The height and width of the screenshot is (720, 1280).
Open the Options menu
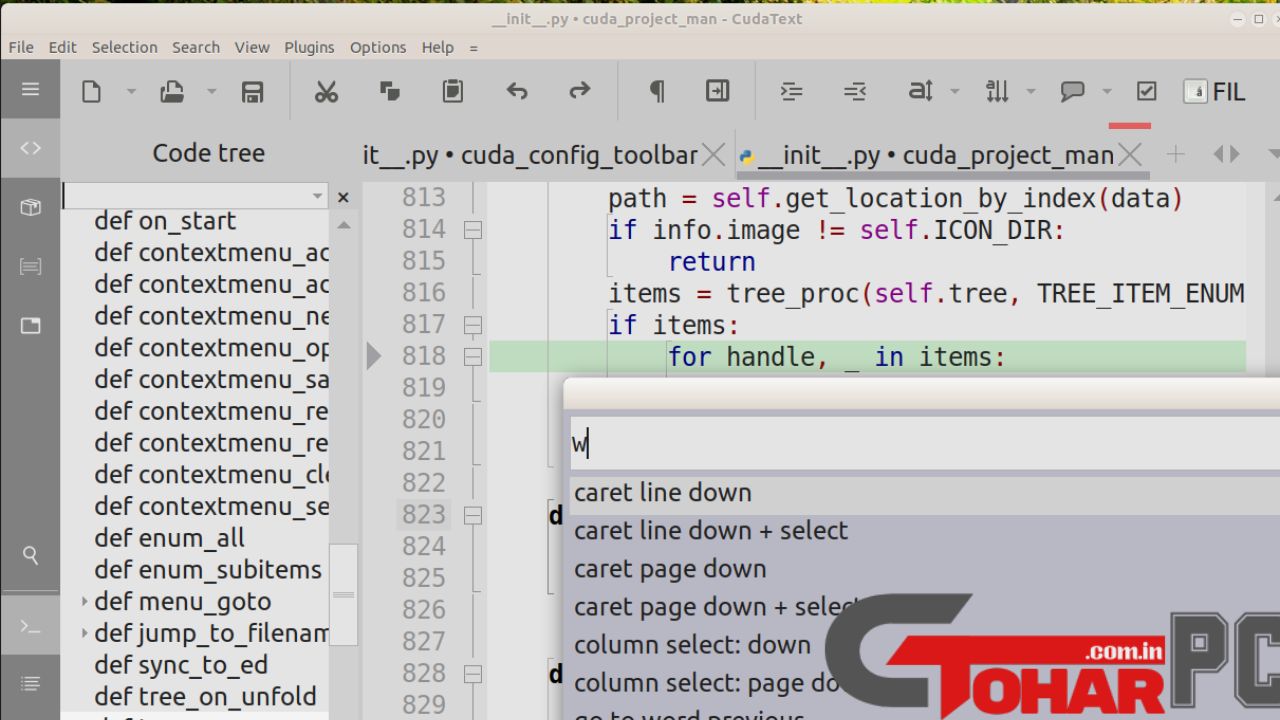(378, 47)
